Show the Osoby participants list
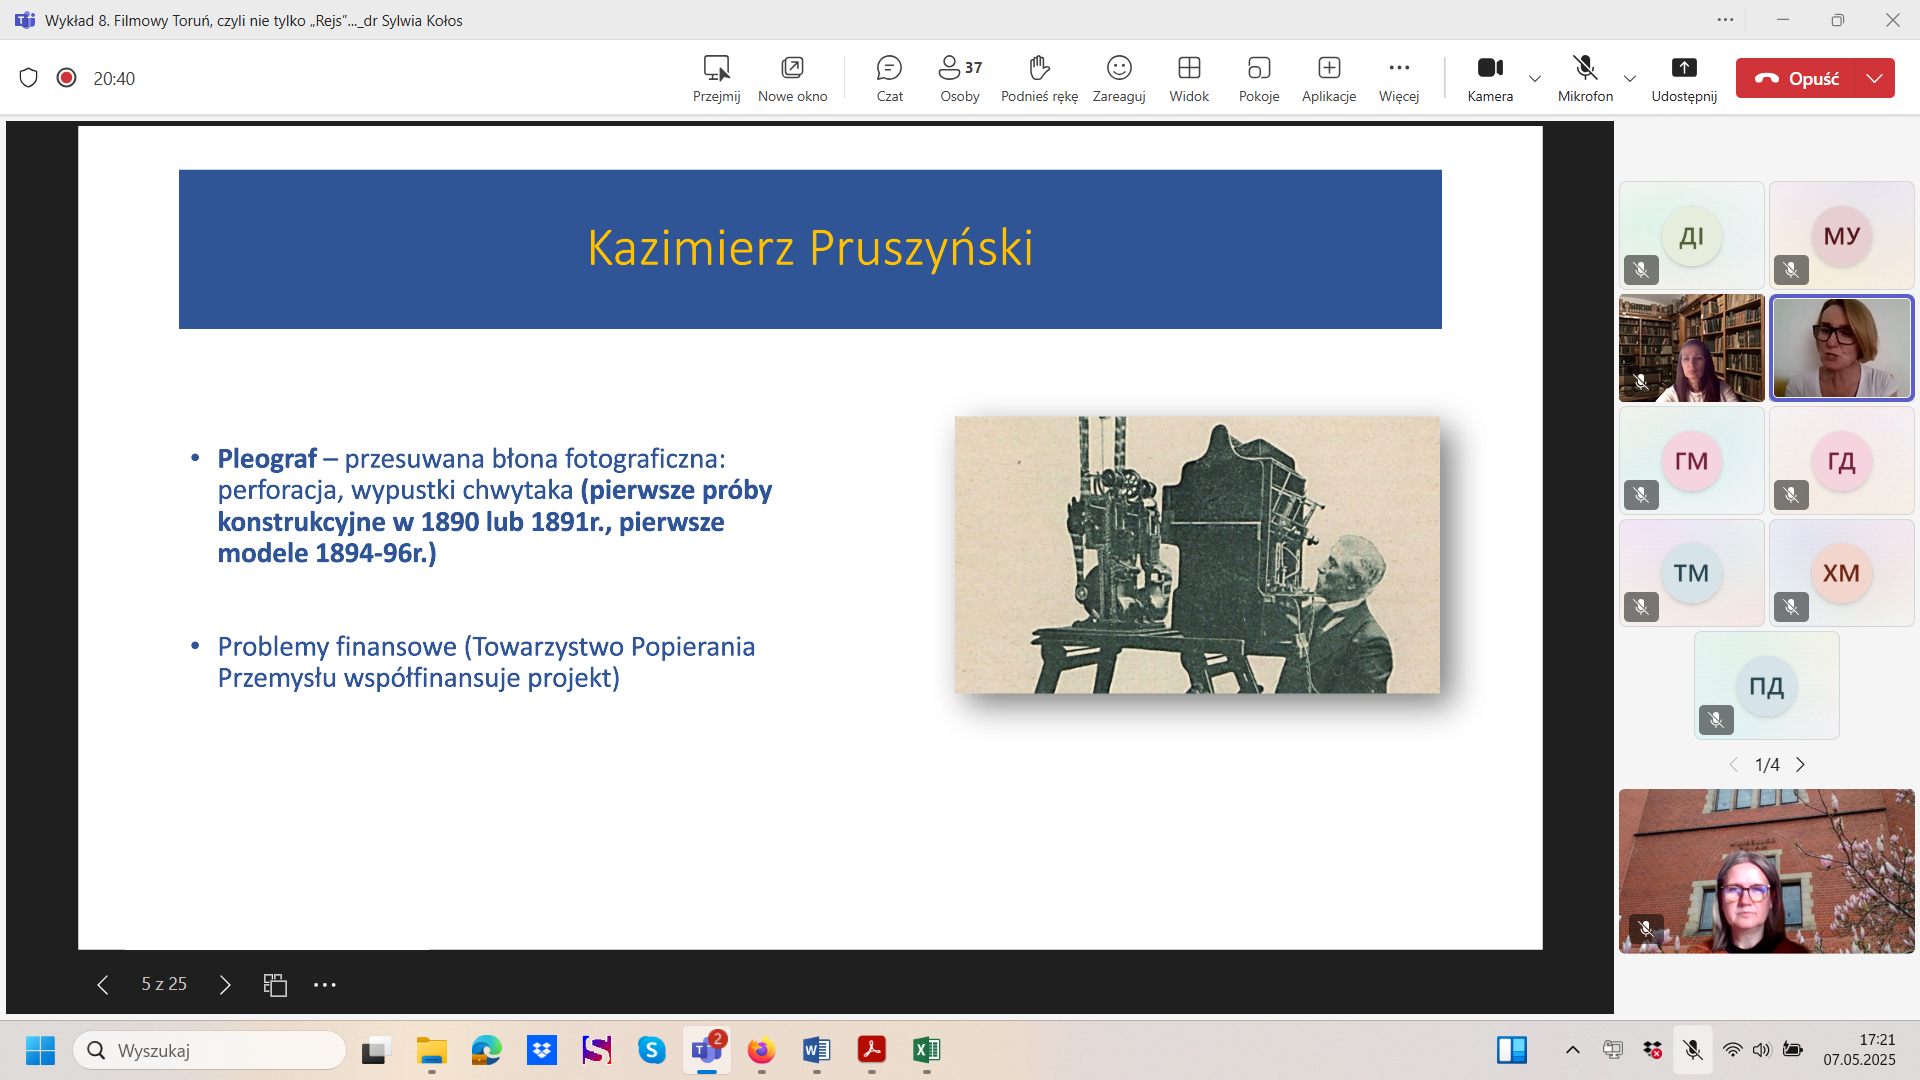 coord(959,78)
